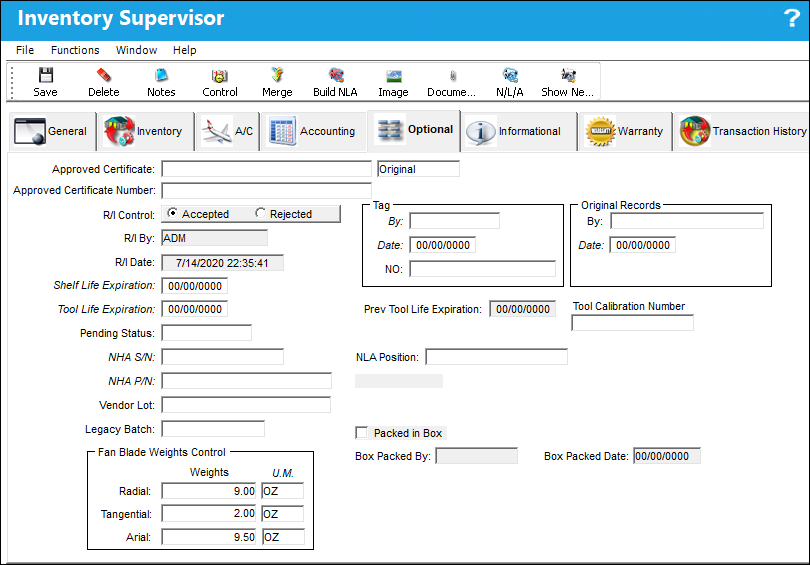The height and width of the screenshot is (565, 810).
Task: Open the Accounting tab
Action: coord(314,131)
